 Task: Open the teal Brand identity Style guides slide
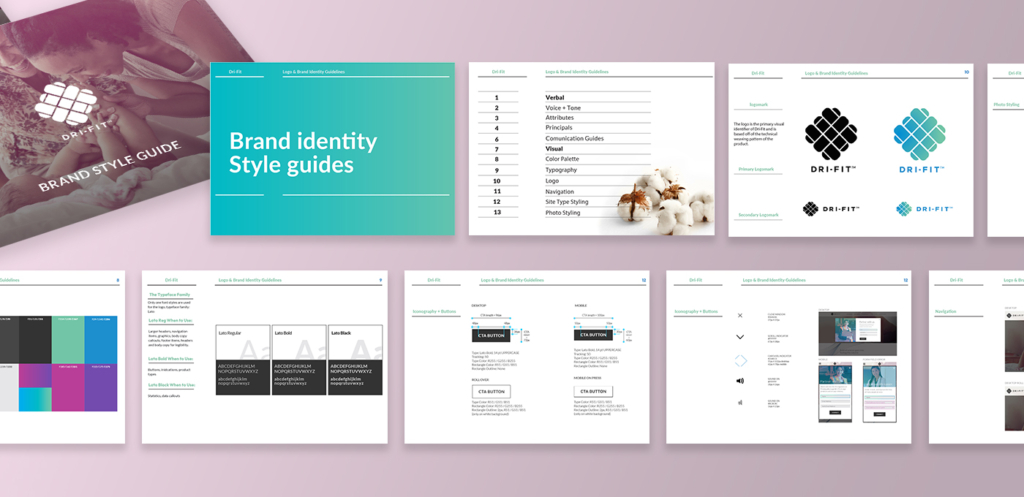pyautogui.click(x=332, y=149)
